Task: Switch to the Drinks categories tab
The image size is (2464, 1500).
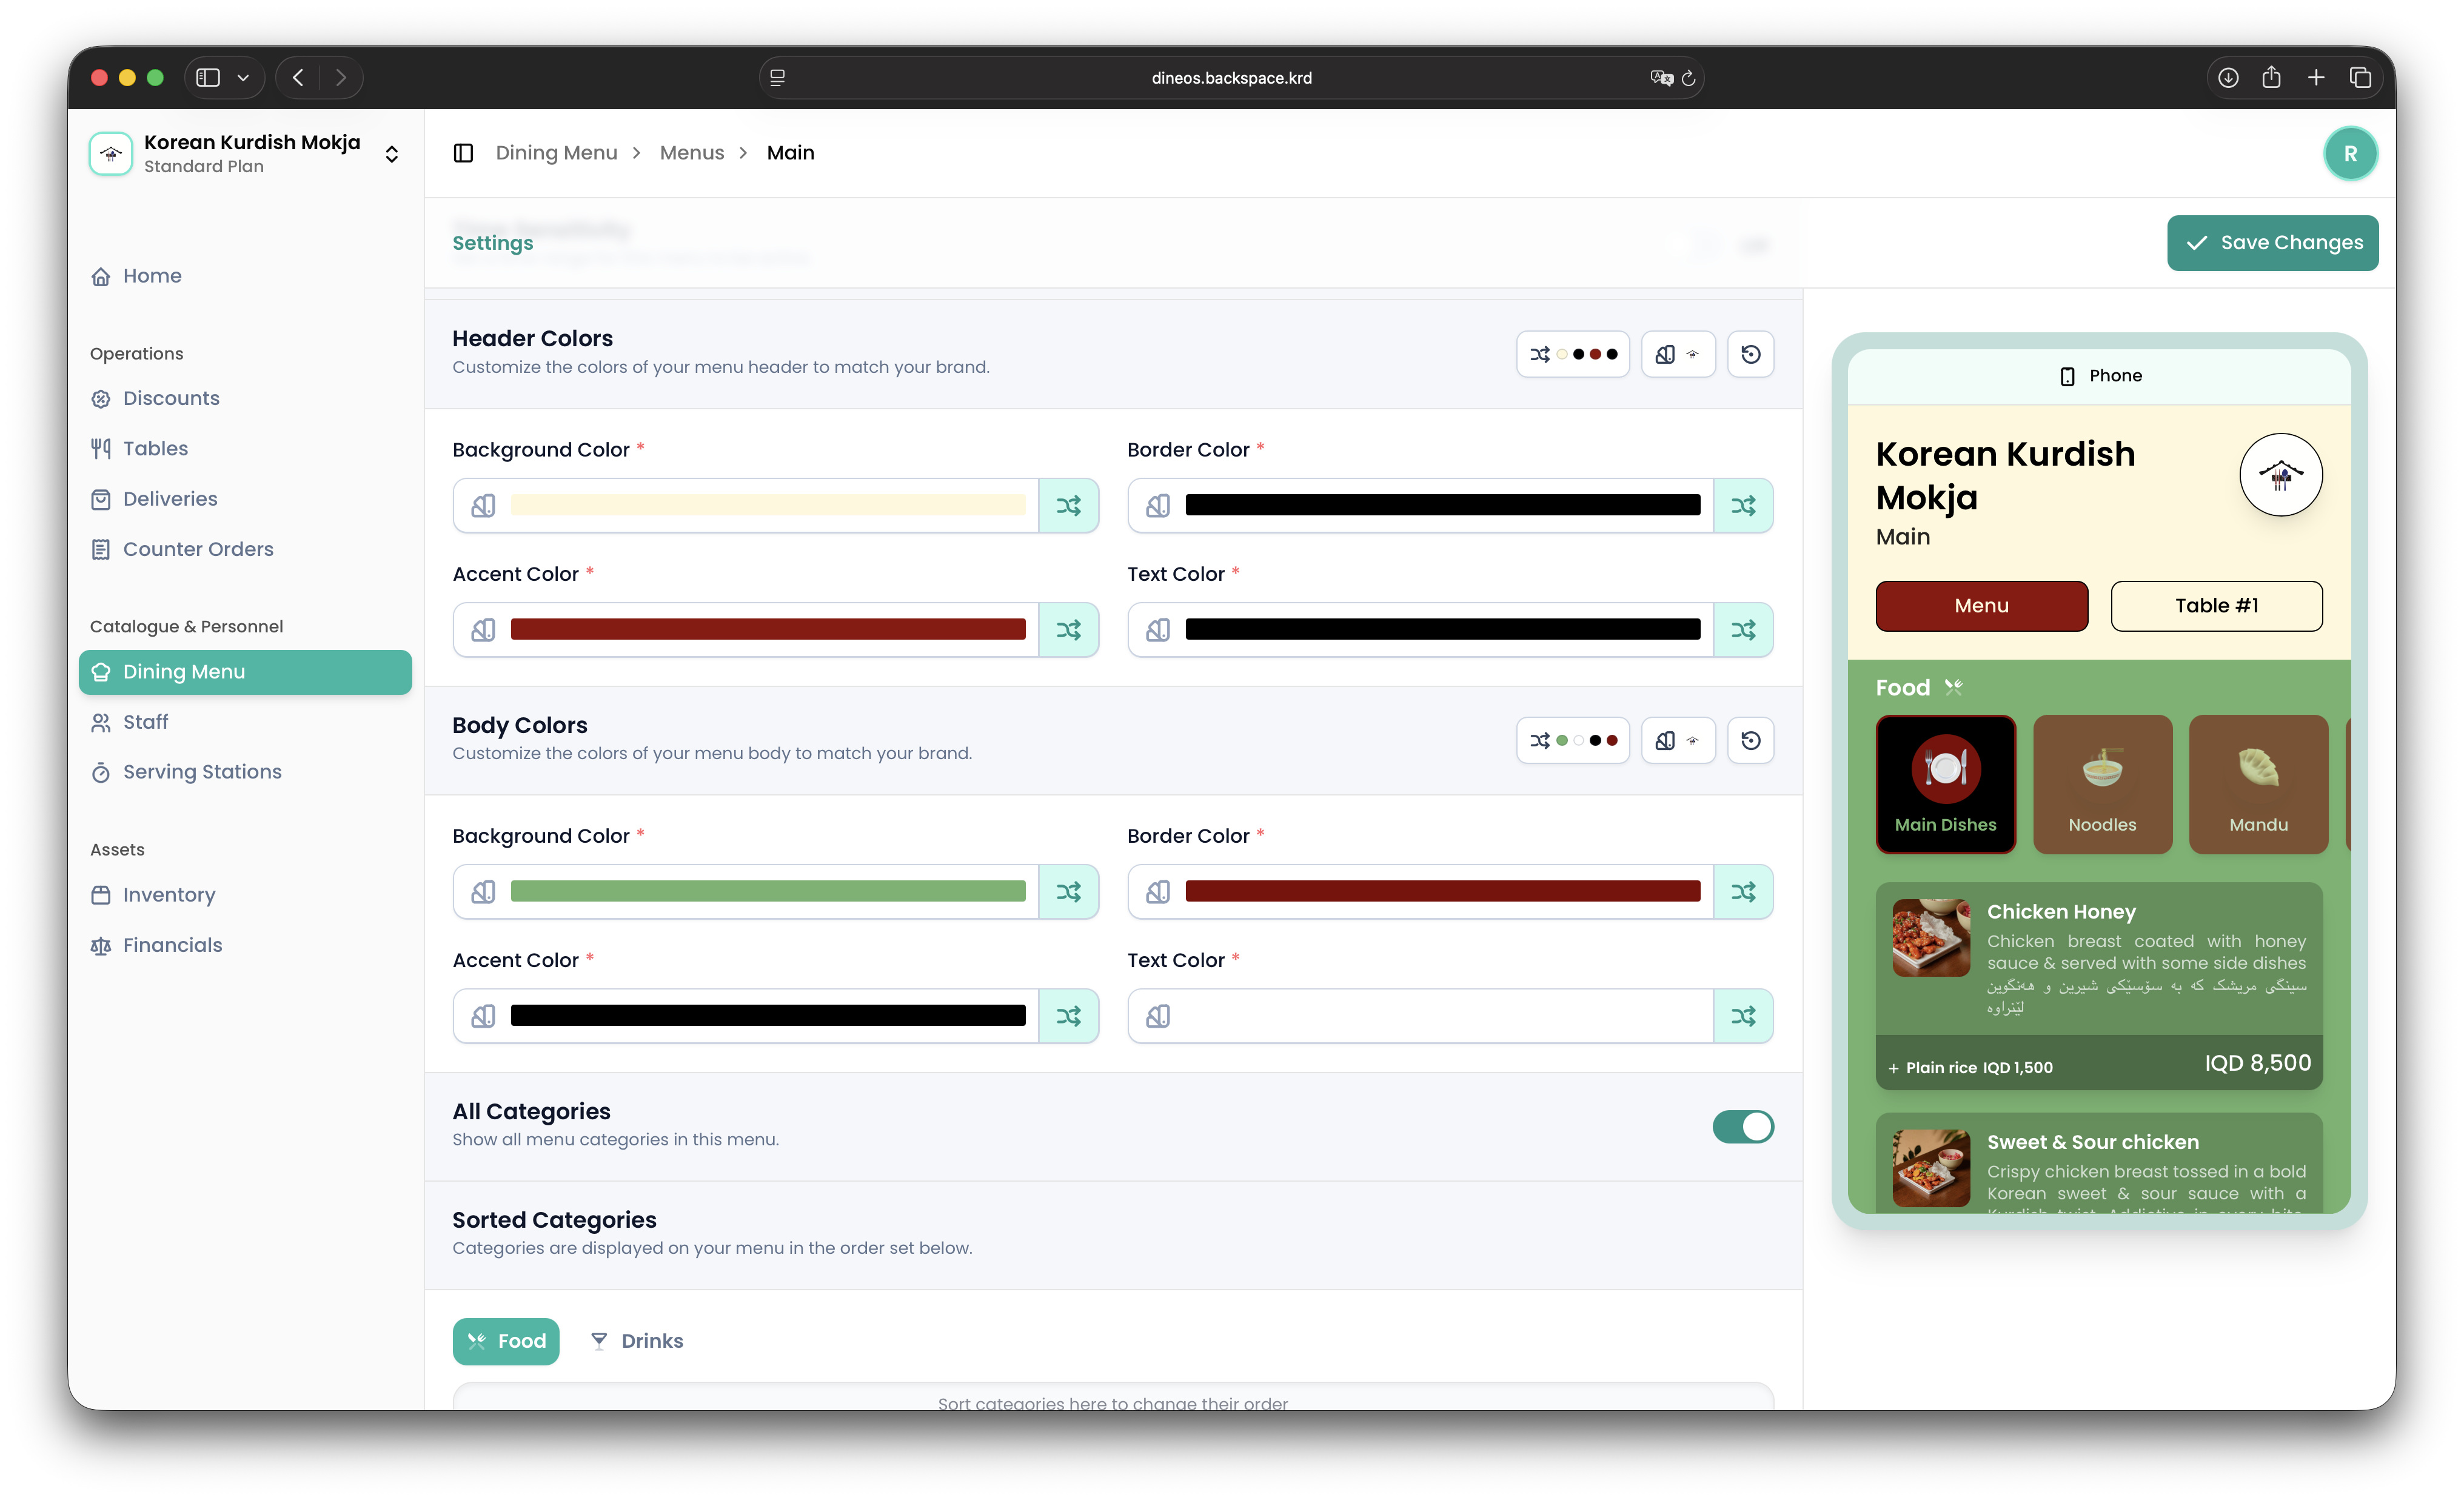Action: click(x=637, y=1341)
